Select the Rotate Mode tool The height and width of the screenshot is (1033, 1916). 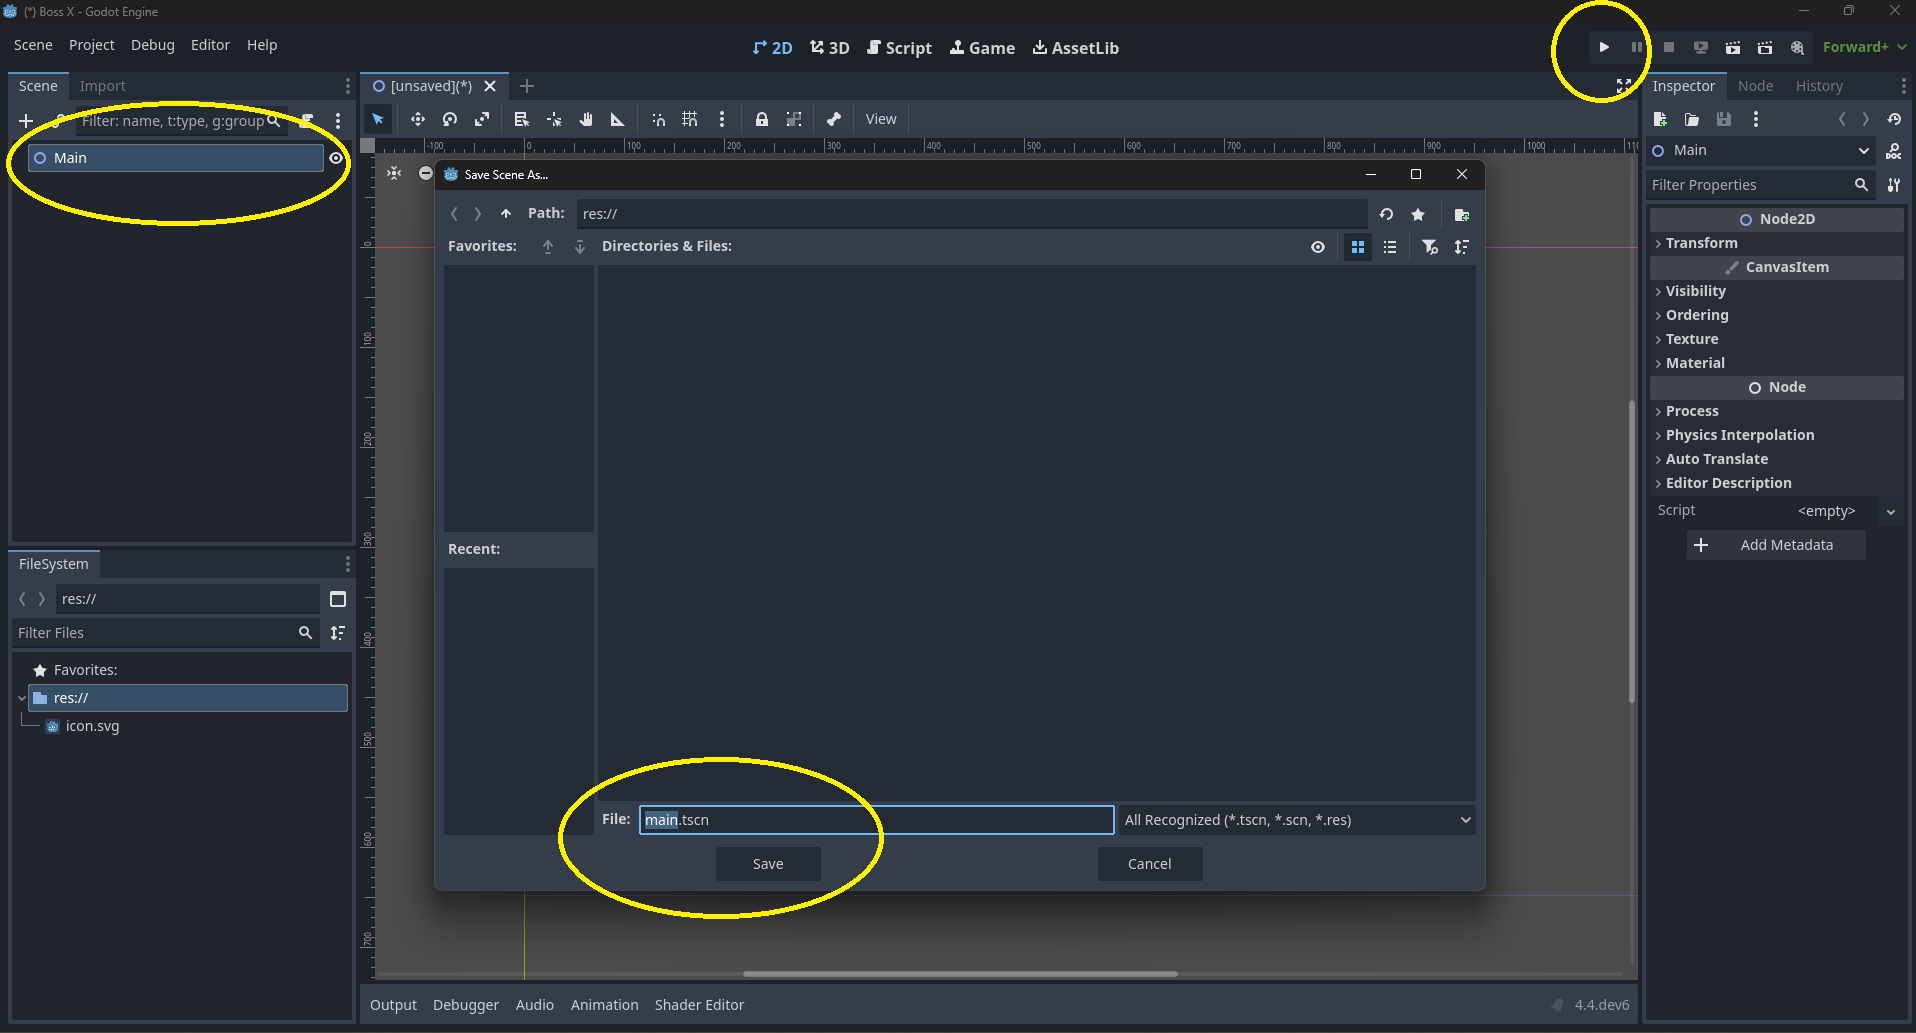tap(450, 119)
